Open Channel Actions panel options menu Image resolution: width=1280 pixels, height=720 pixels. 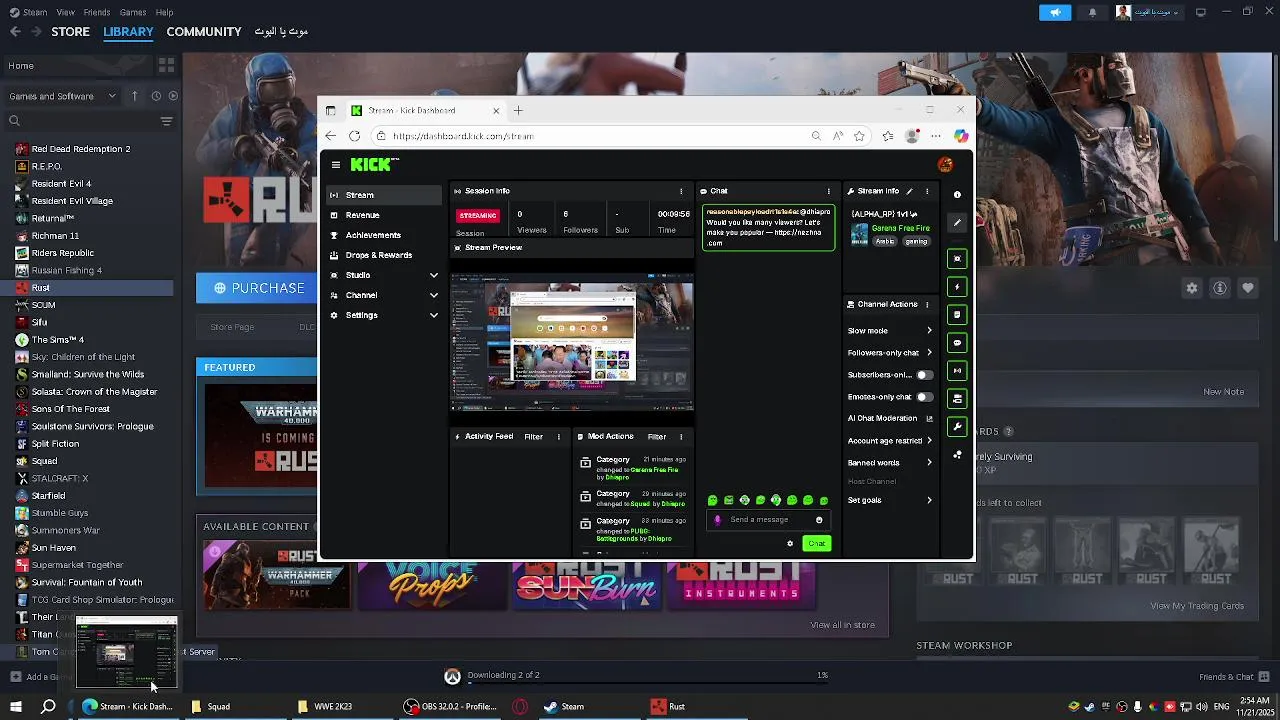pyautogui.click(x=927, y=305)
